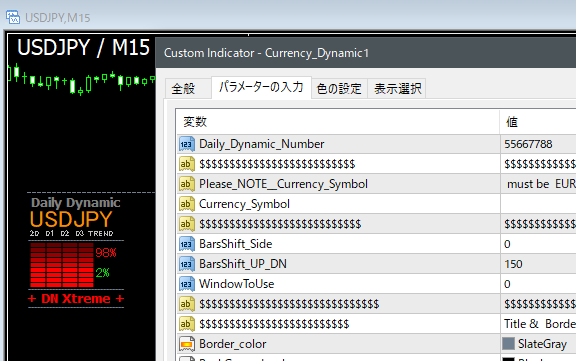
Task: Edit the BarsShift_UP_DN value 150
Action: pyautogui.click(x=538, y=264)
